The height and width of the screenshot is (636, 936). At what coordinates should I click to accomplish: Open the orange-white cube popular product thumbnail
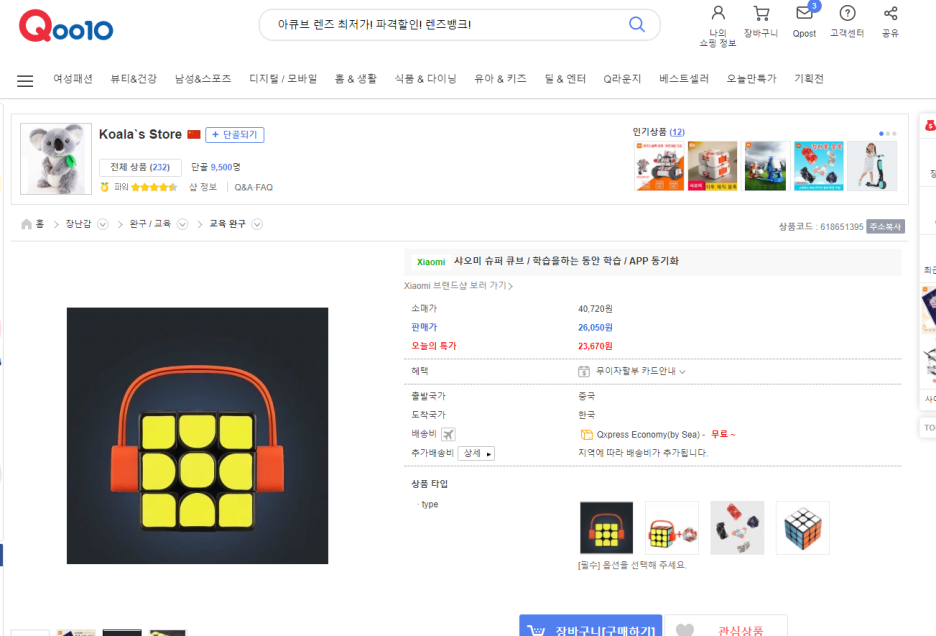pos(713,166)
